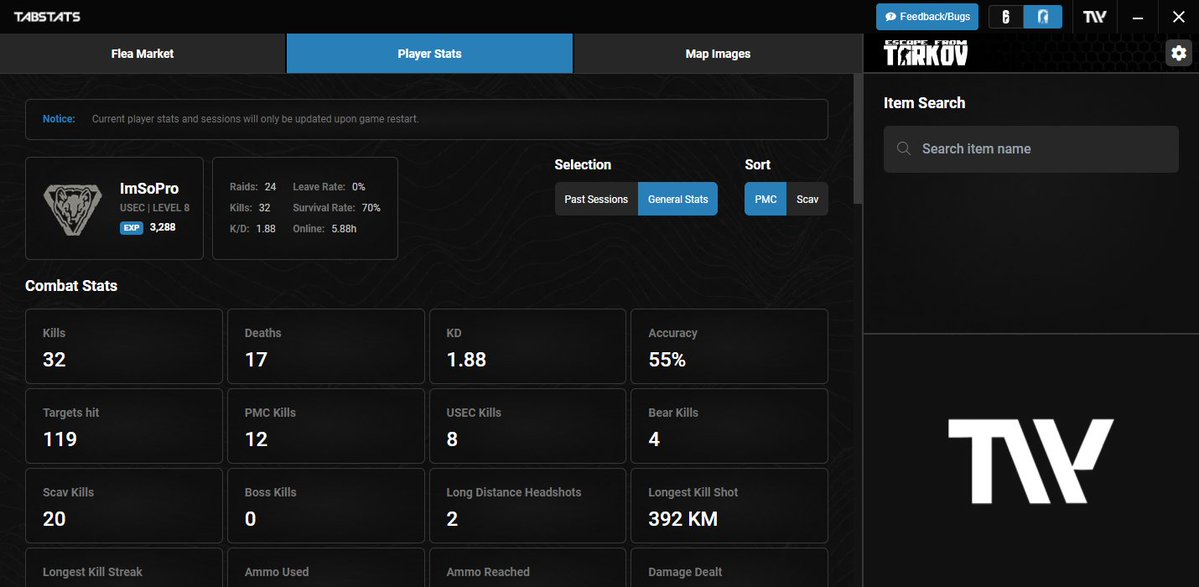Click the TV logo in title bar
The height and width of the screenshot is (587, 1199).
(x=1095, y=17)
